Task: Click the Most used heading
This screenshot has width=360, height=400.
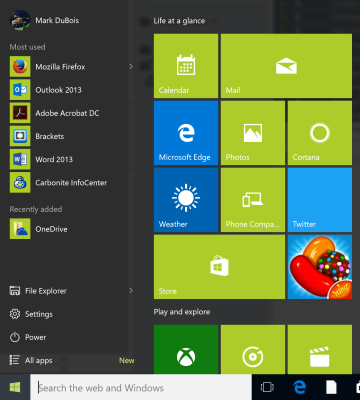Action: pos(27,47)
